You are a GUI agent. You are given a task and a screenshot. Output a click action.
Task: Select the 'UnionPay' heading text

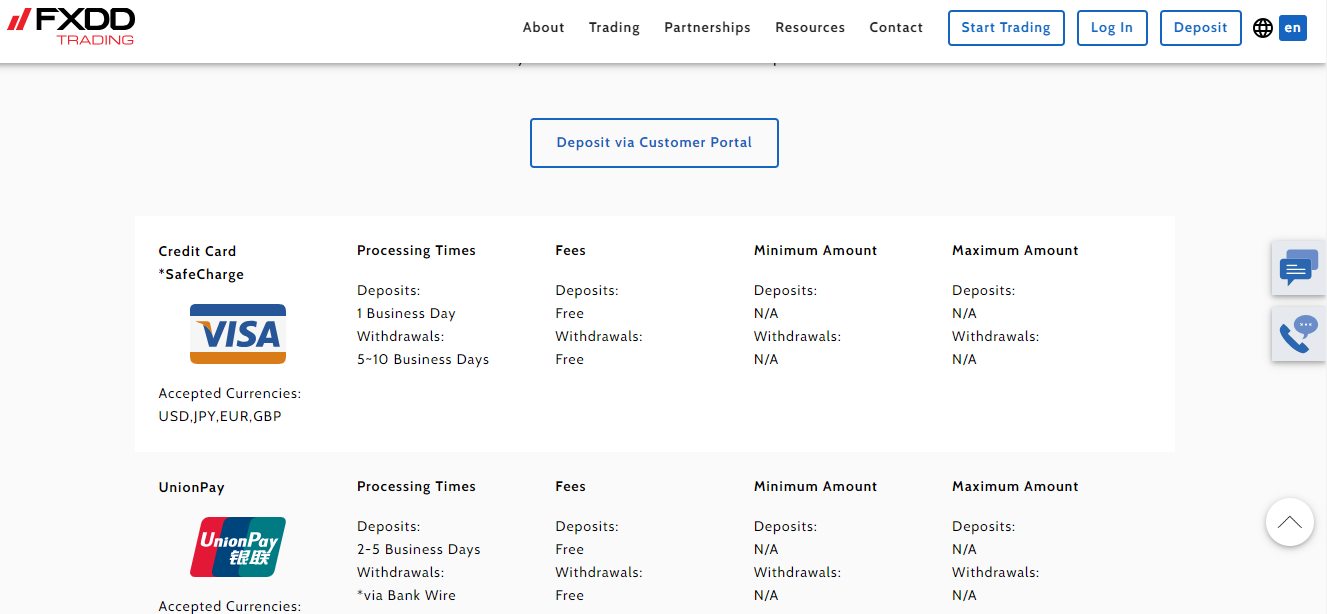[192, 488]
